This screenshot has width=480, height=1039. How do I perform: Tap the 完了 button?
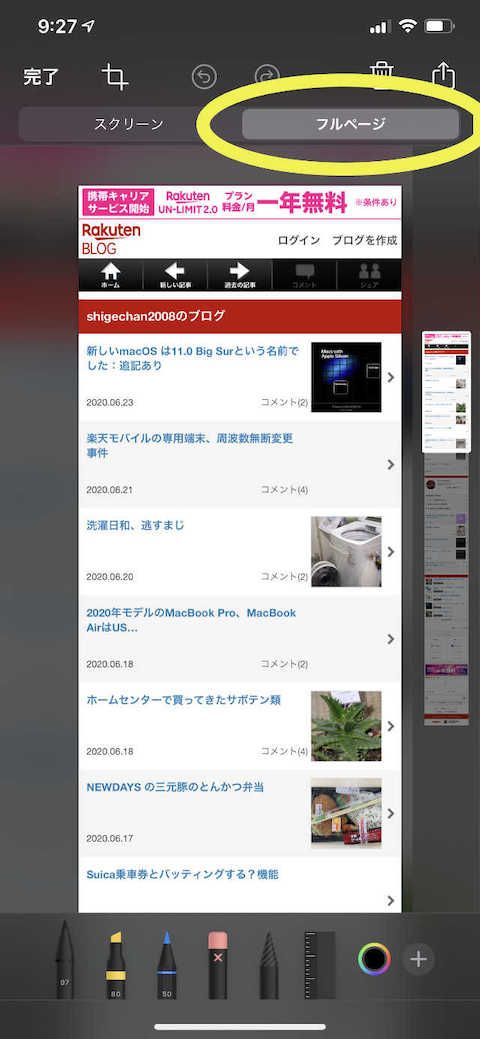click(41, 77)
